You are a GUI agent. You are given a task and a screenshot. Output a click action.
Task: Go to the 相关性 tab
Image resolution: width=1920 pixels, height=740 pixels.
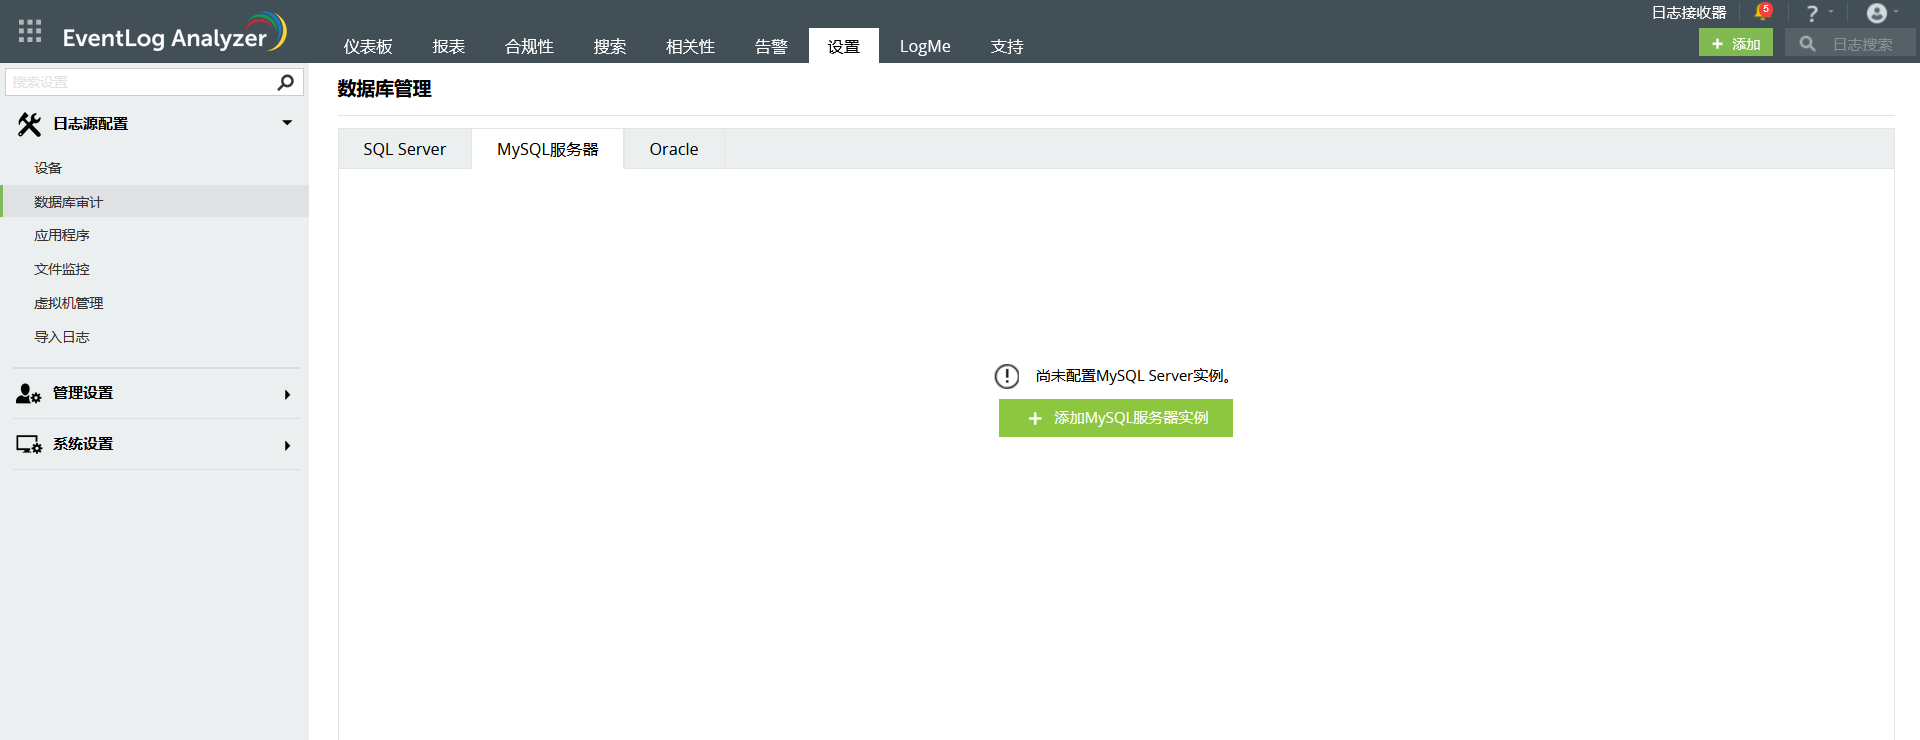pos(690,46)
